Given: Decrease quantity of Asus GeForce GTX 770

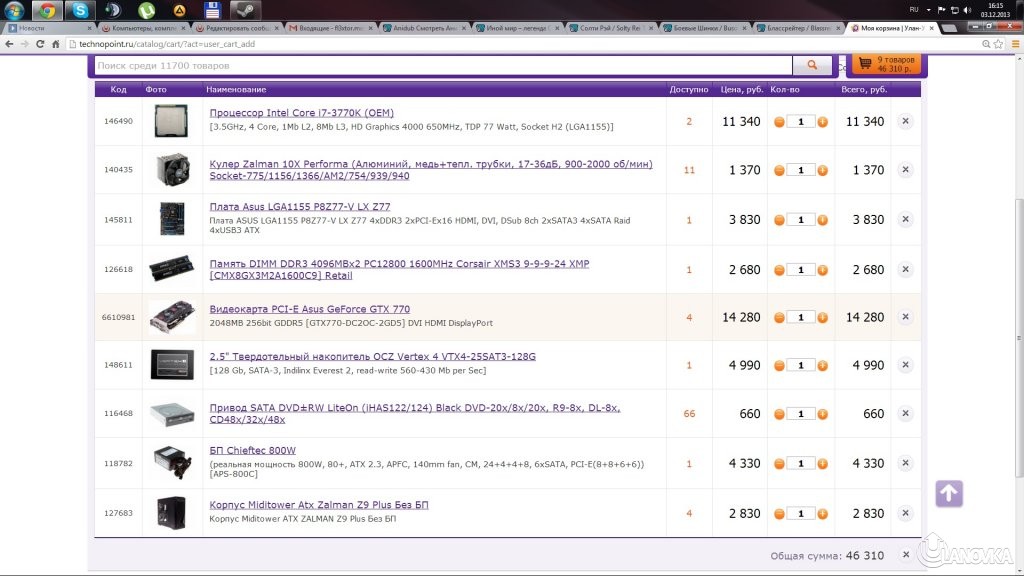Looking at the screenshot, I should tap(779, 317).
